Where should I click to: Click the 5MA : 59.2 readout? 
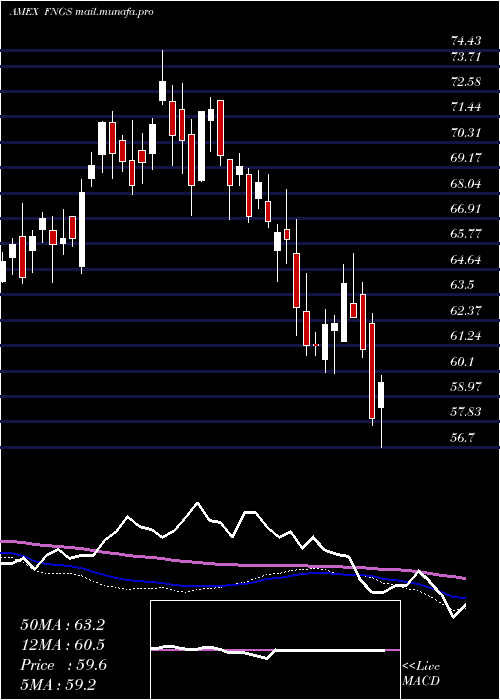click(58, 684)
